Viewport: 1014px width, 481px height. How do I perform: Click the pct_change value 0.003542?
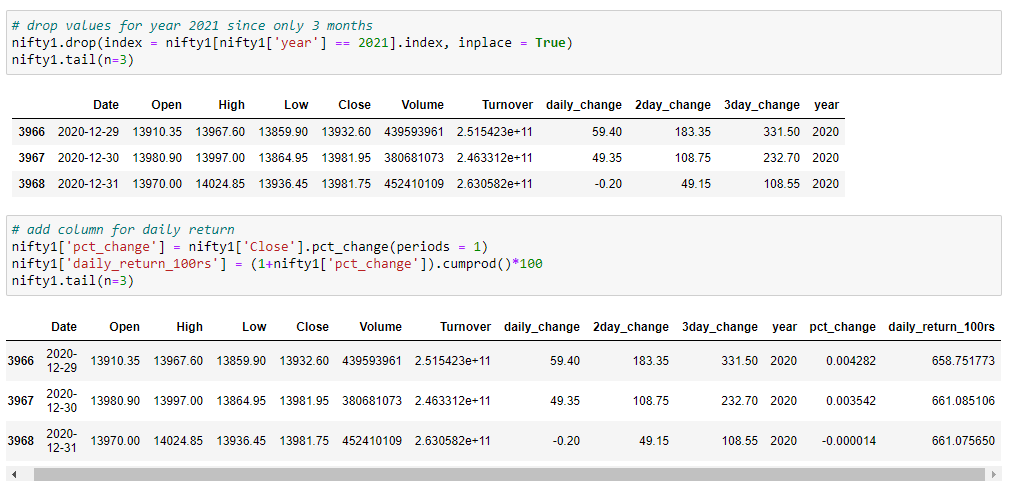[x=850, y=401]
